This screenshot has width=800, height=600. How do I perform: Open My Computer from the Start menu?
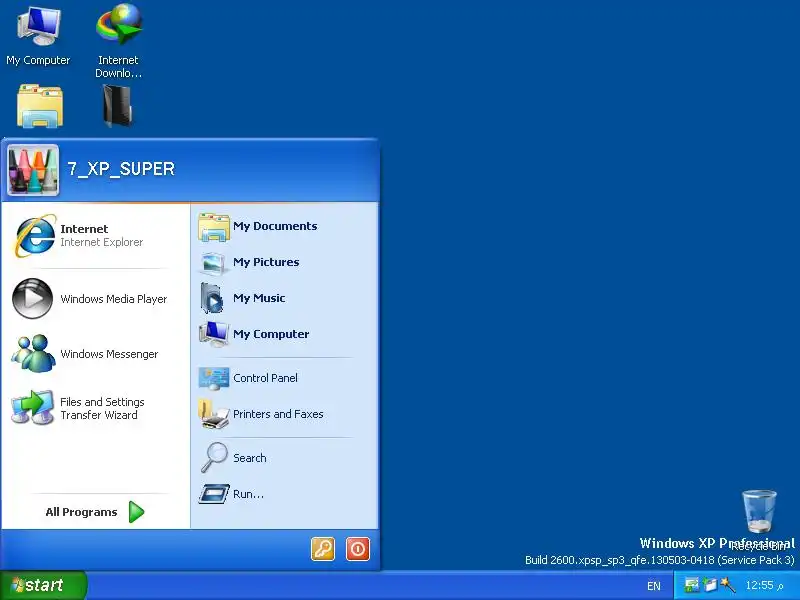pos(284,334)
